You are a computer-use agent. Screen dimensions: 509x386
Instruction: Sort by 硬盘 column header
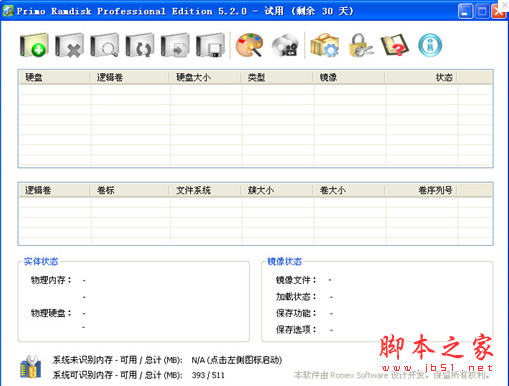click(54, 77)
